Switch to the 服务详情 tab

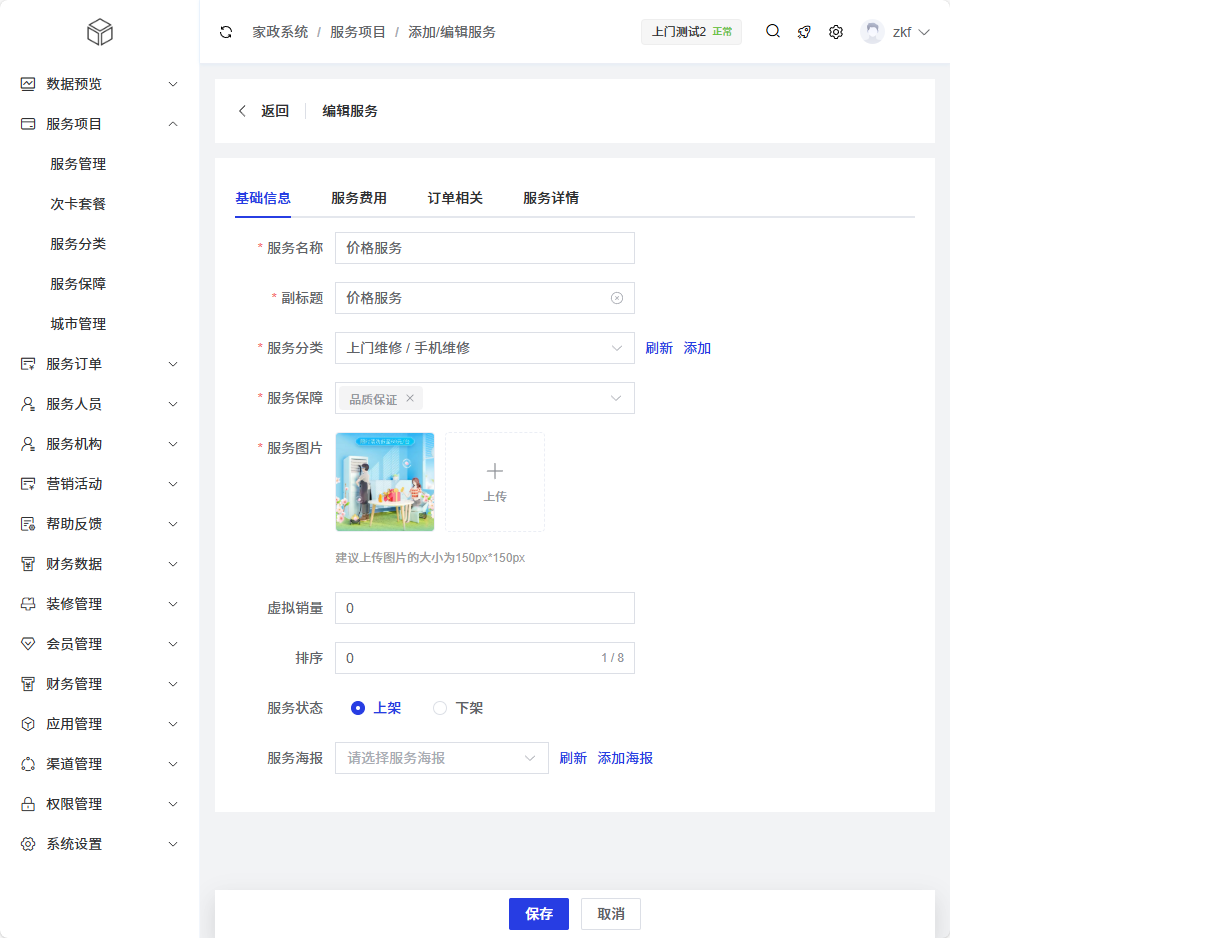(551, 198)
